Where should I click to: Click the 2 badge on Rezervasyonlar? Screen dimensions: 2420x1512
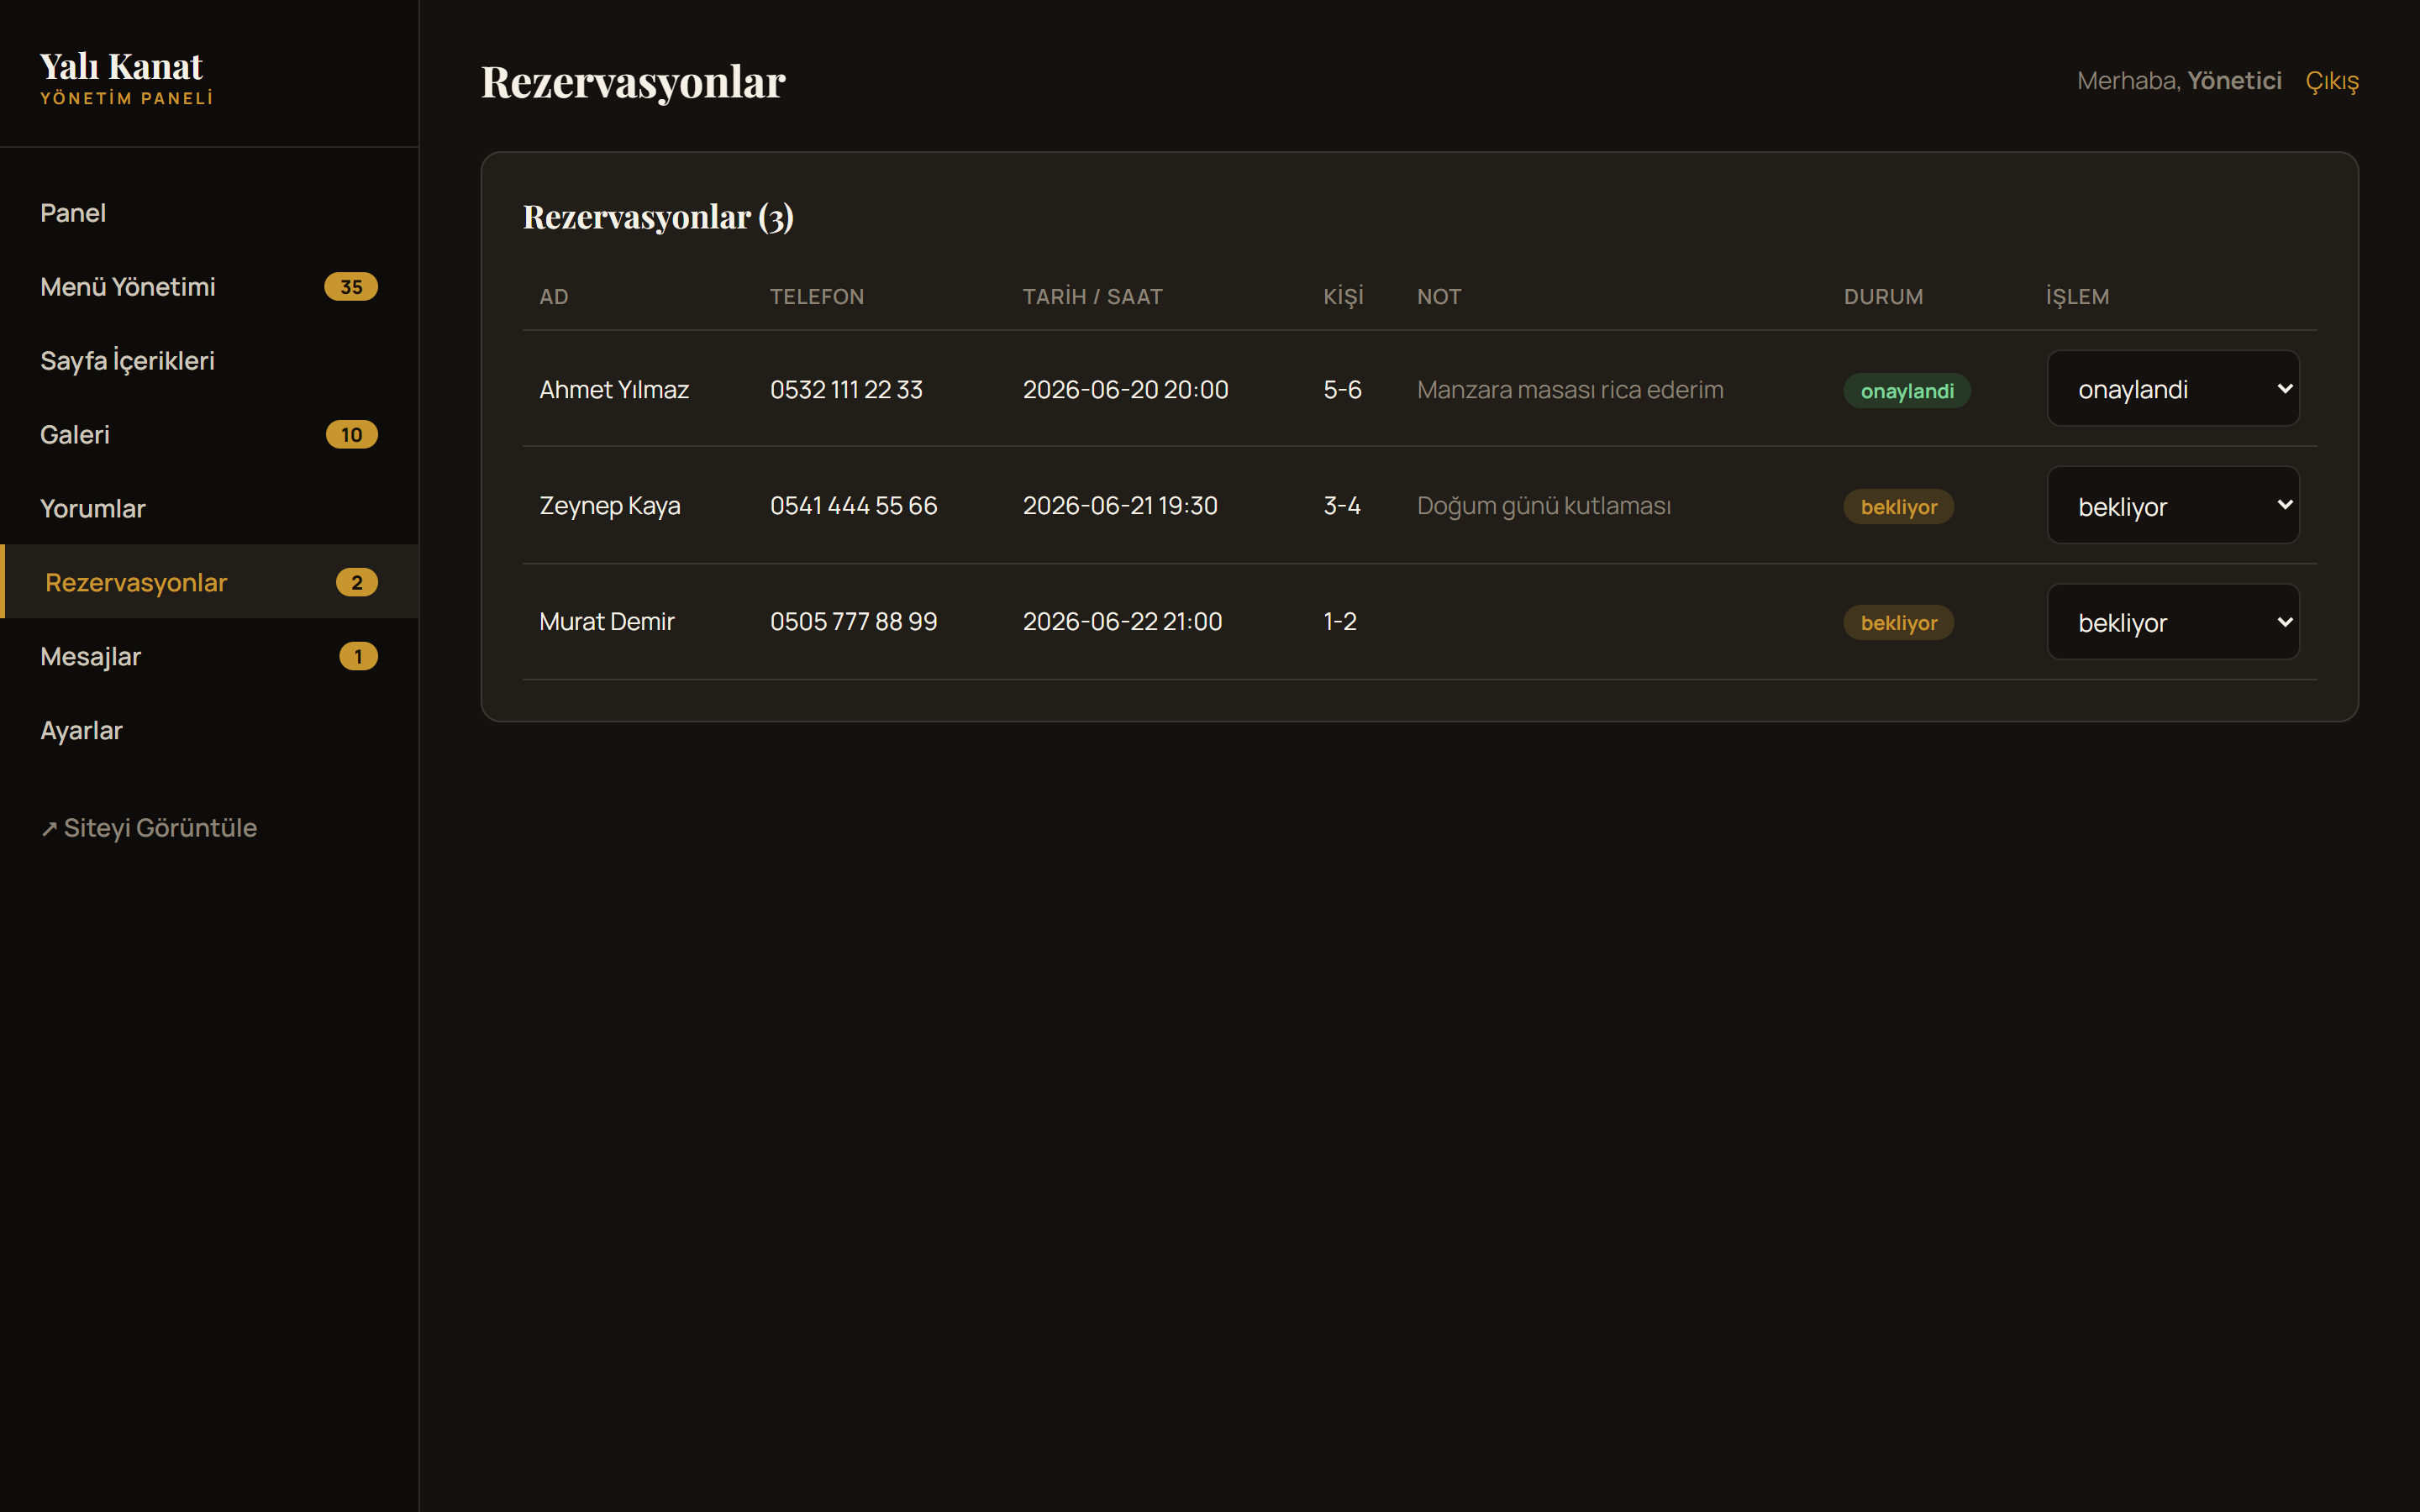tap(357, 583)
